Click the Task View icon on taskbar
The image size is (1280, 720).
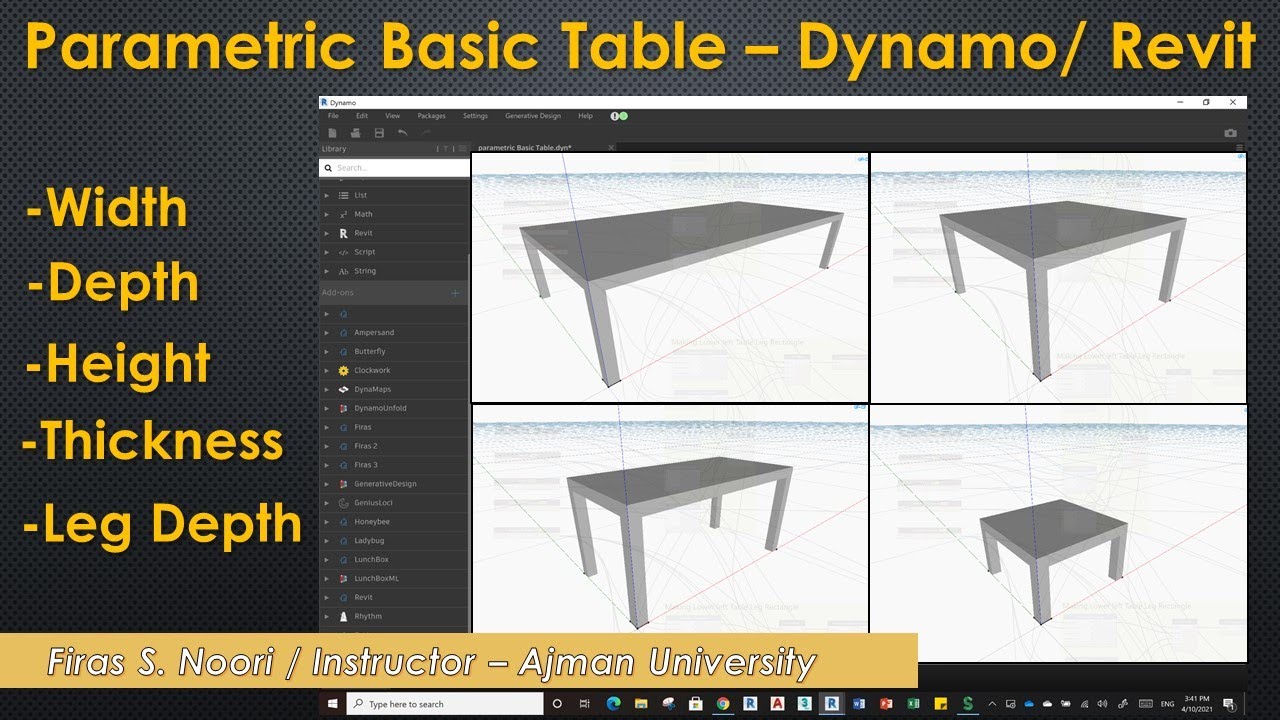[584, 704]
